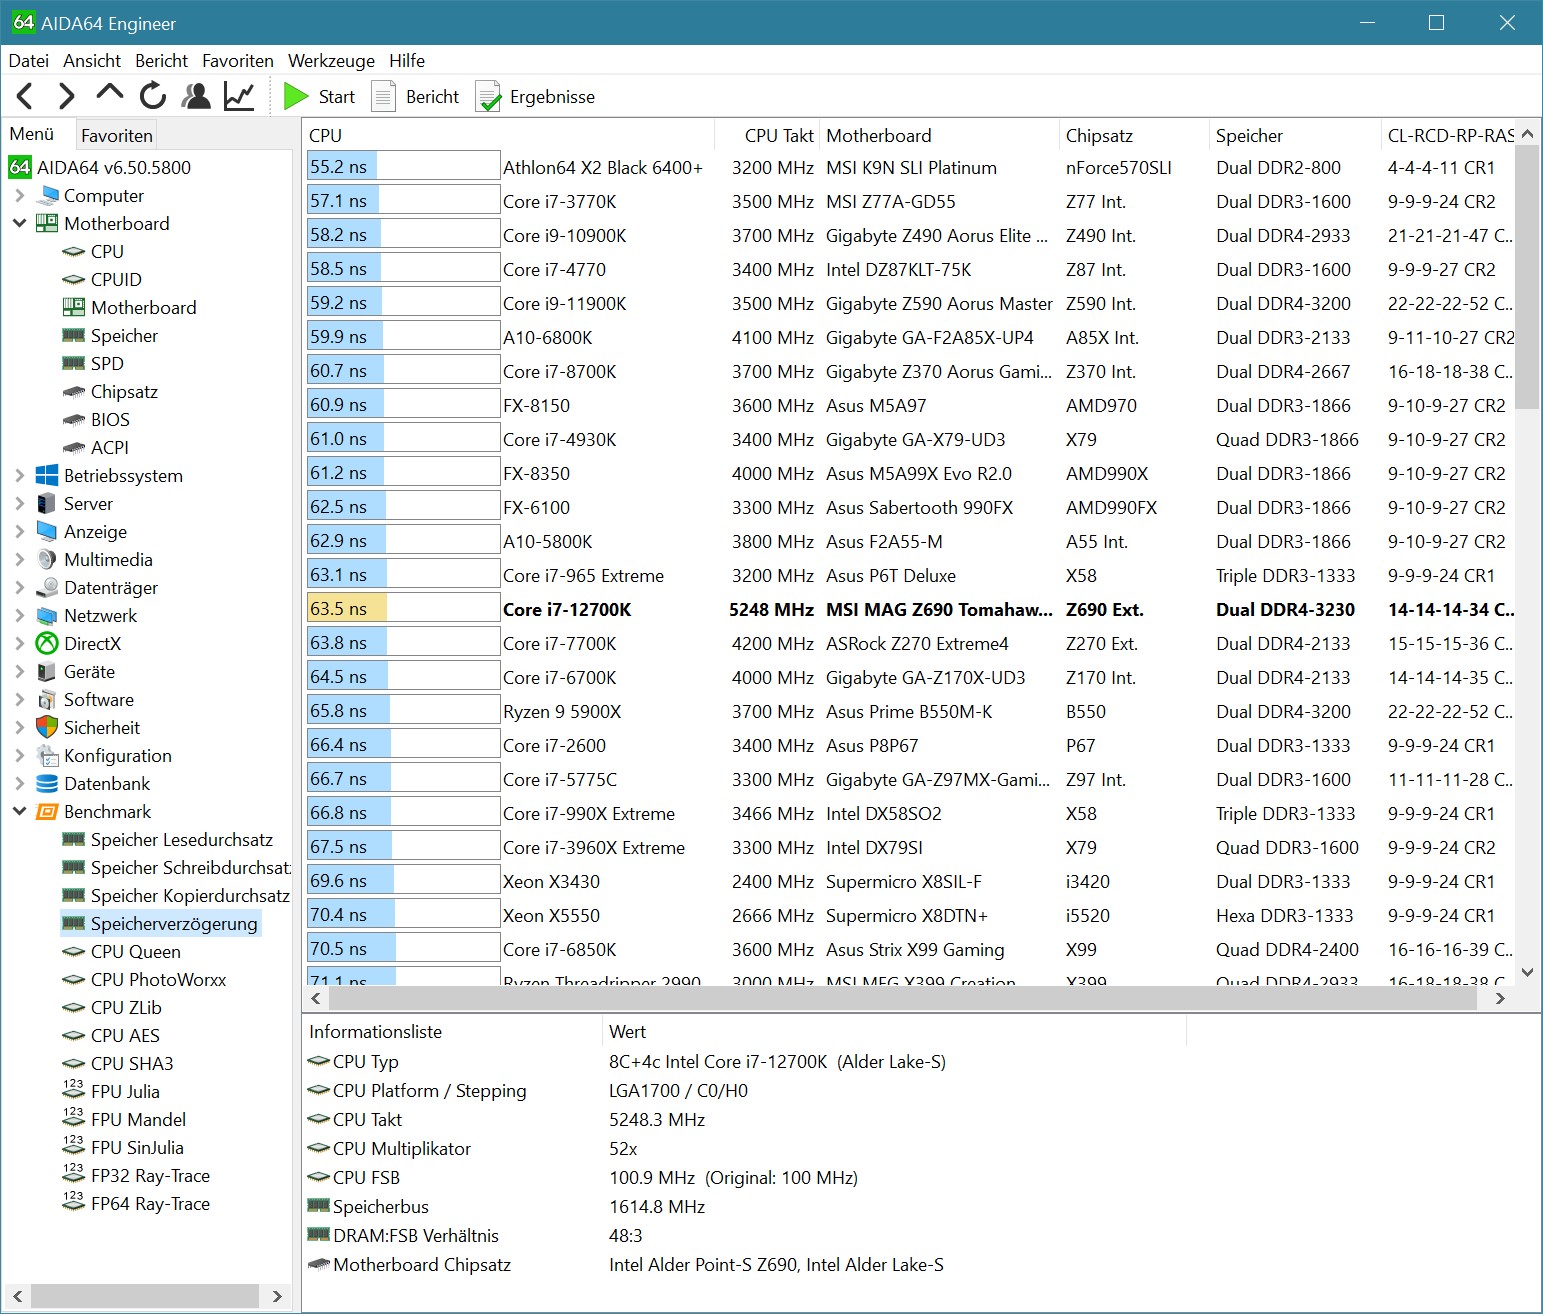
Task: Click the Speicherbus value 1614.8 MHz
Action: (657, 1206)
